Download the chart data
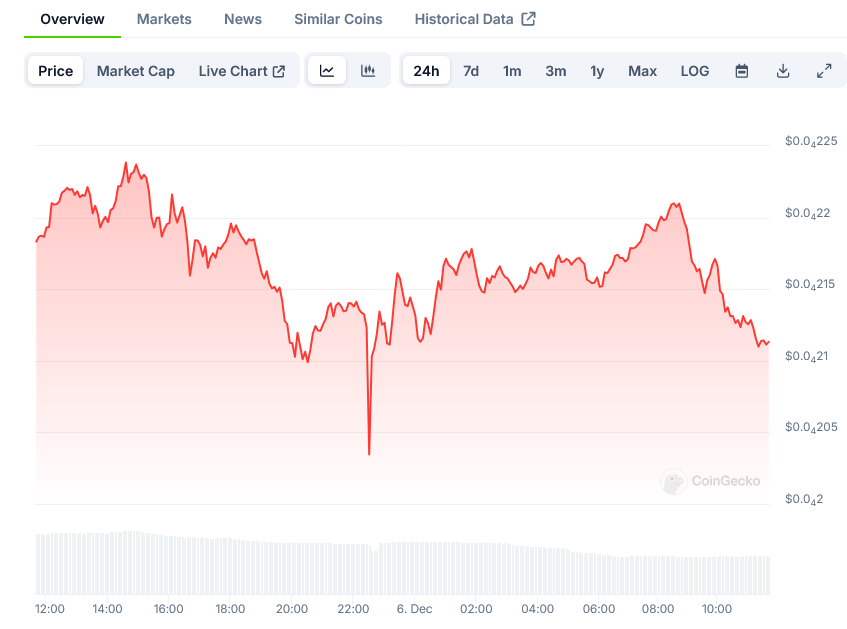Image resolution: width=847 pixels, height=629 pixels. coord(783,71)
